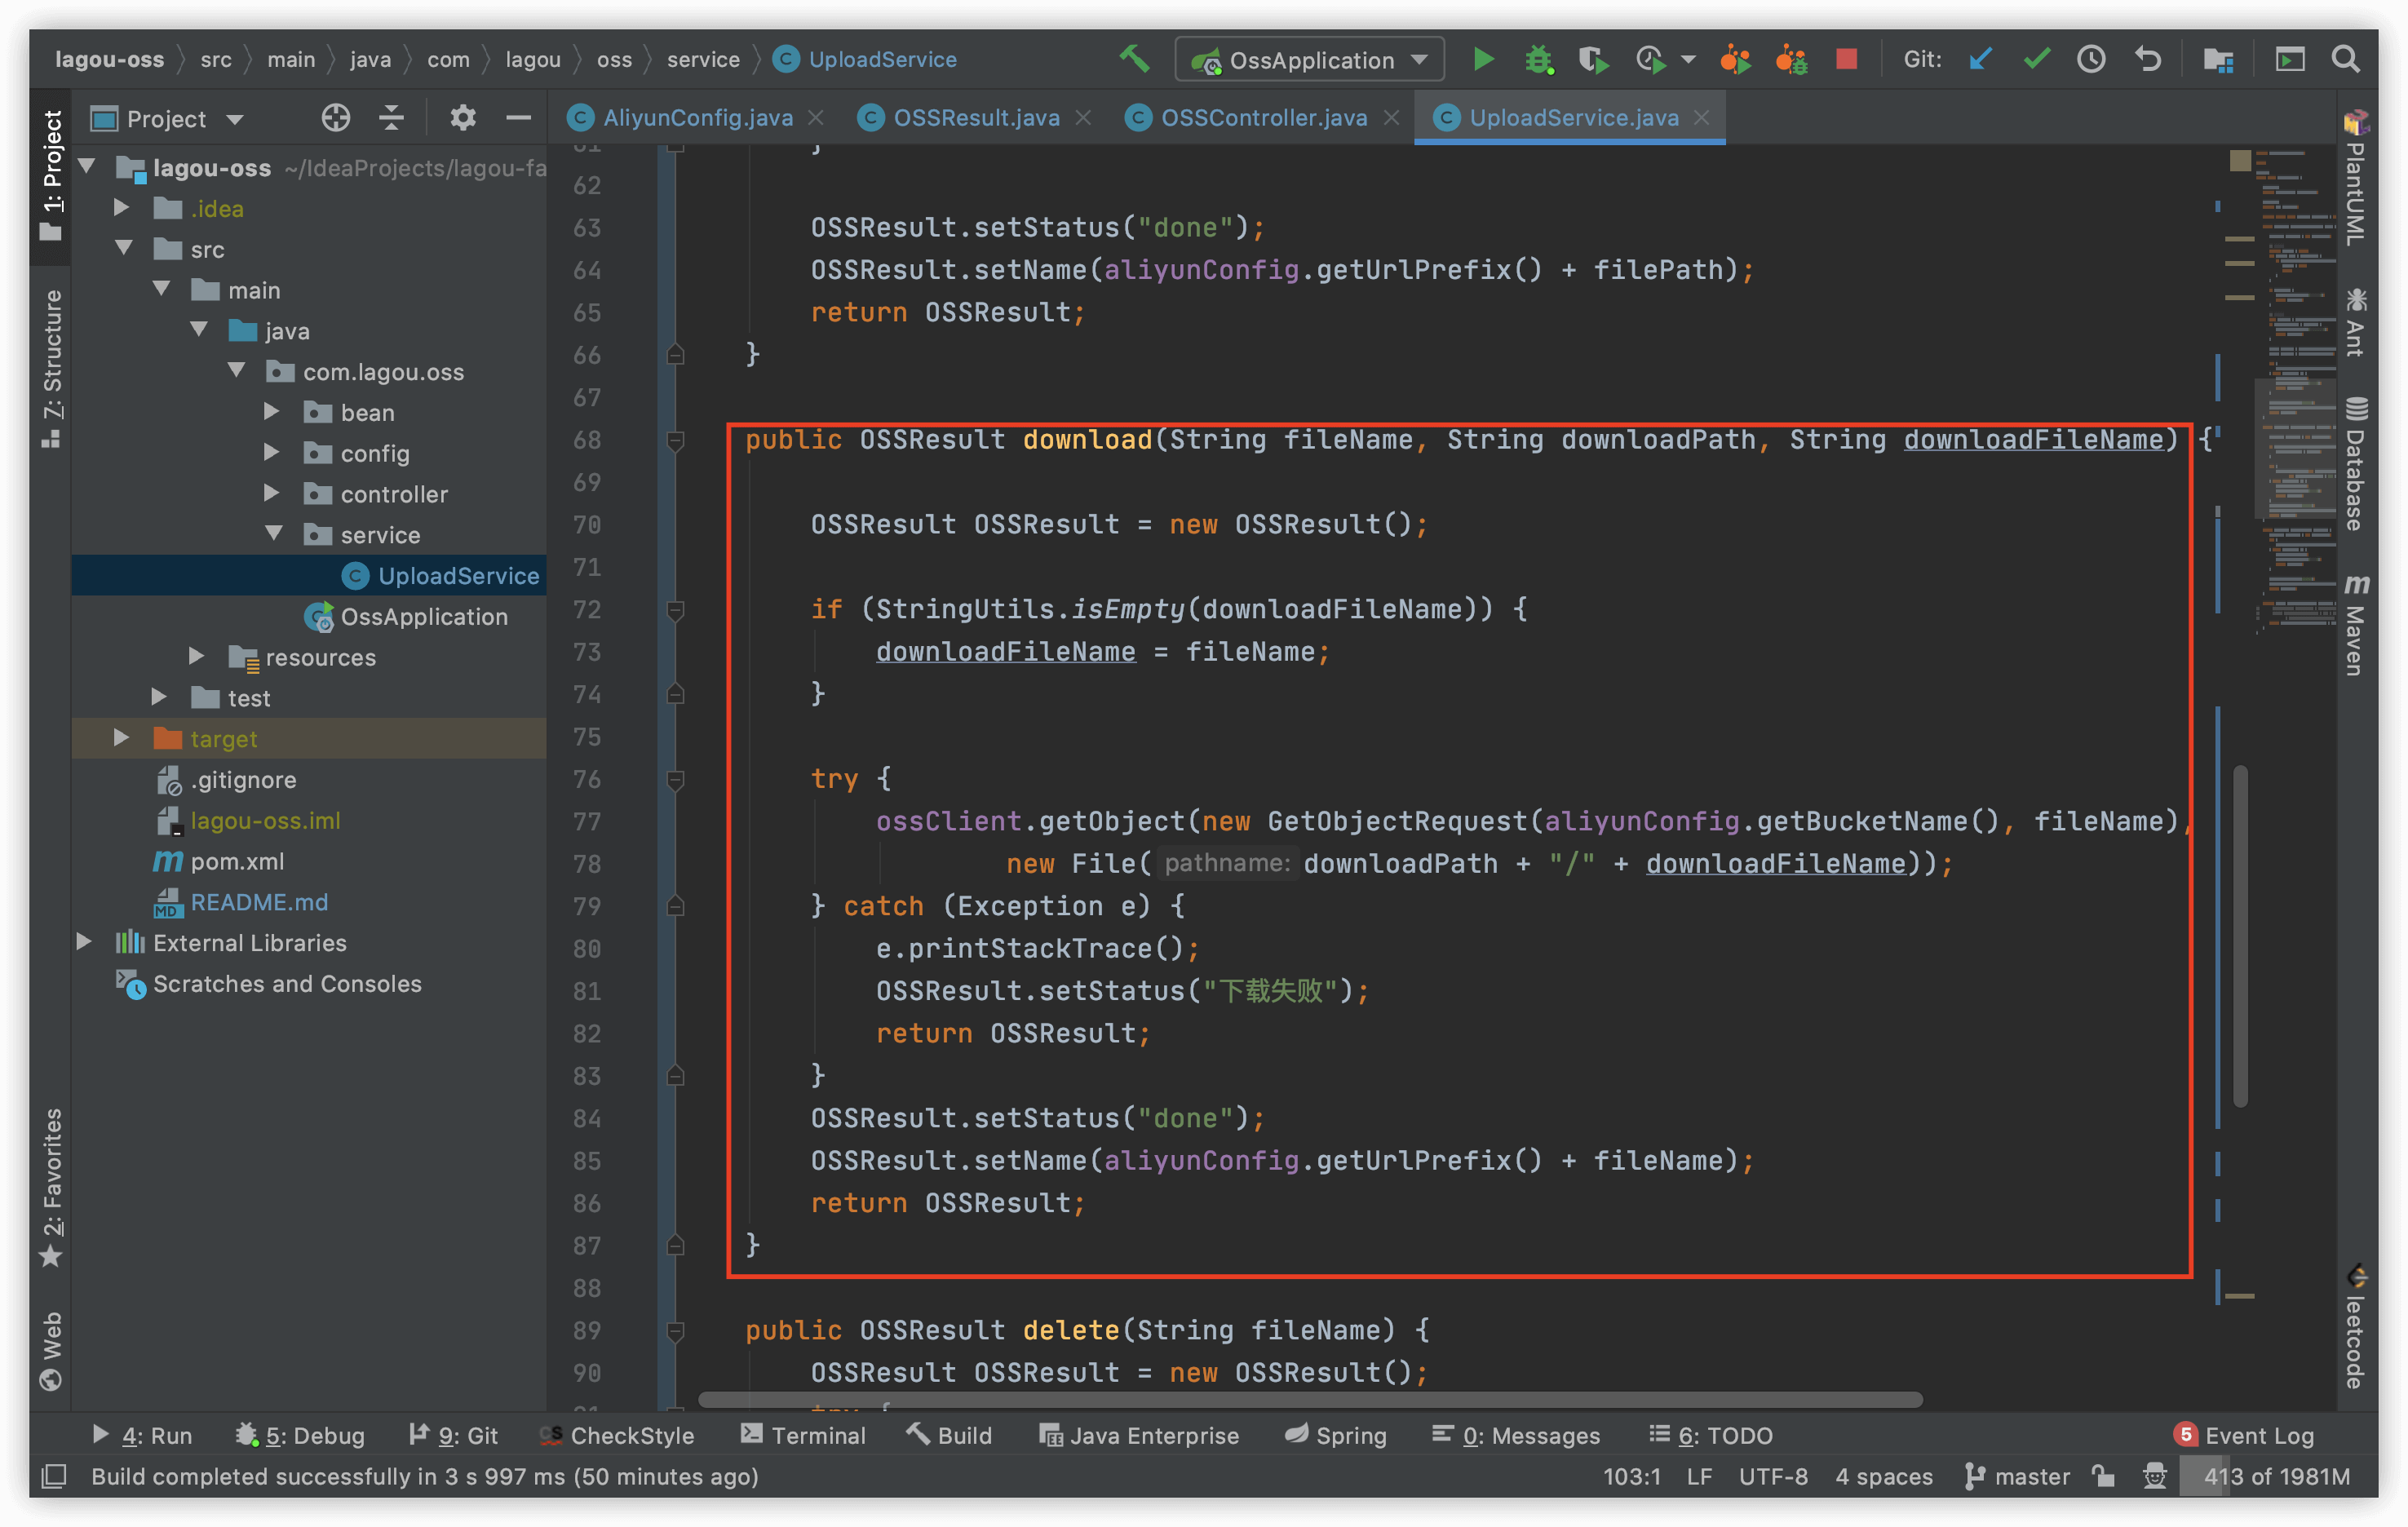
Task: Open the 6: TODO tool window
Action: point(1710,1434)
